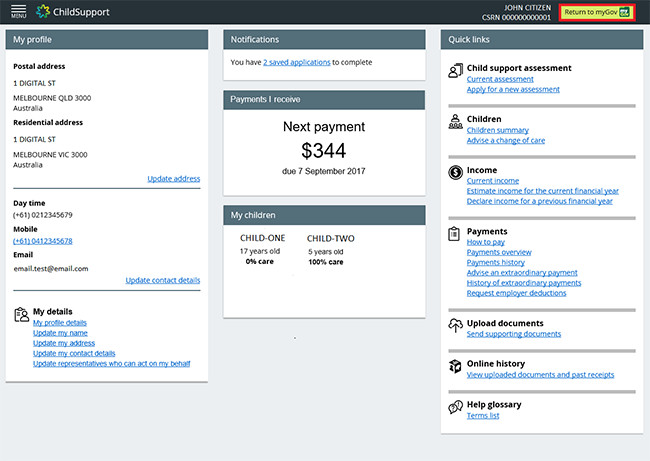Click the ChildSupport logo icon
The image size is (650, 461).
point(42,12)
